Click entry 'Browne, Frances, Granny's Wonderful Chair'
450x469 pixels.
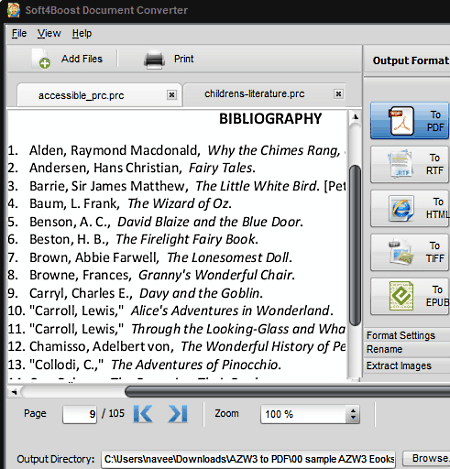point(151,275)
